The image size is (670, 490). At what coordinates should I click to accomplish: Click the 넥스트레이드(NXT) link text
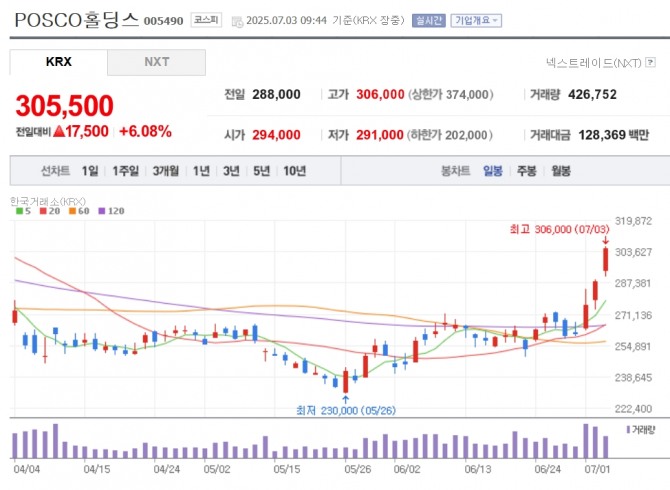click(x=594, y=63)
